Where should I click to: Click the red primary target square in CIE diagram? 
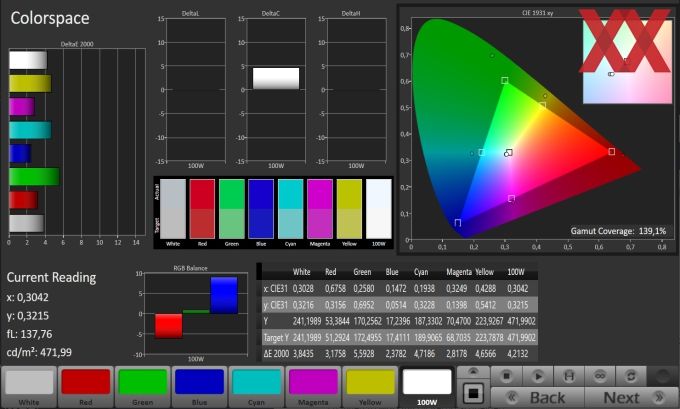click(611, 151)
